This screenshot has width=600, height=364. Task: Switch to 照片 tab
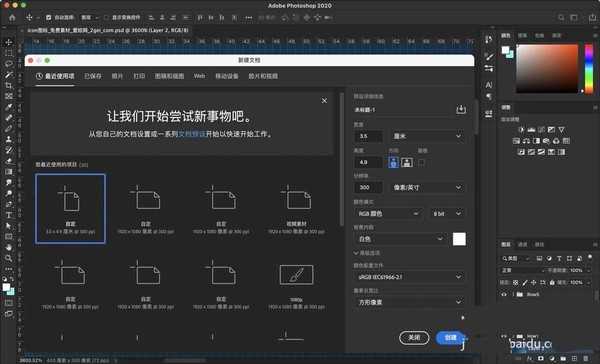pos(117,76)
